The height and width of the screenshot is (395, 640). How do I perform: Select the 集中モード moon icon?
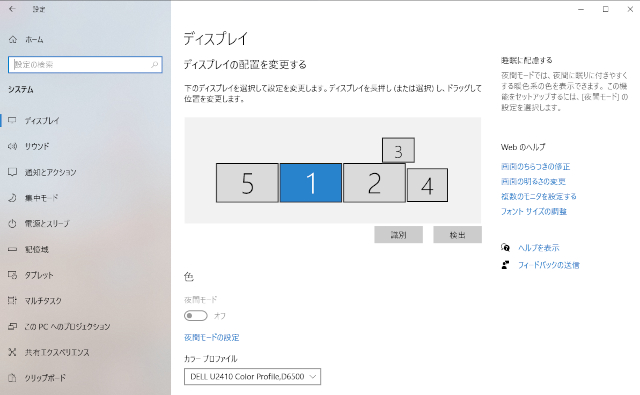(12, 198)
